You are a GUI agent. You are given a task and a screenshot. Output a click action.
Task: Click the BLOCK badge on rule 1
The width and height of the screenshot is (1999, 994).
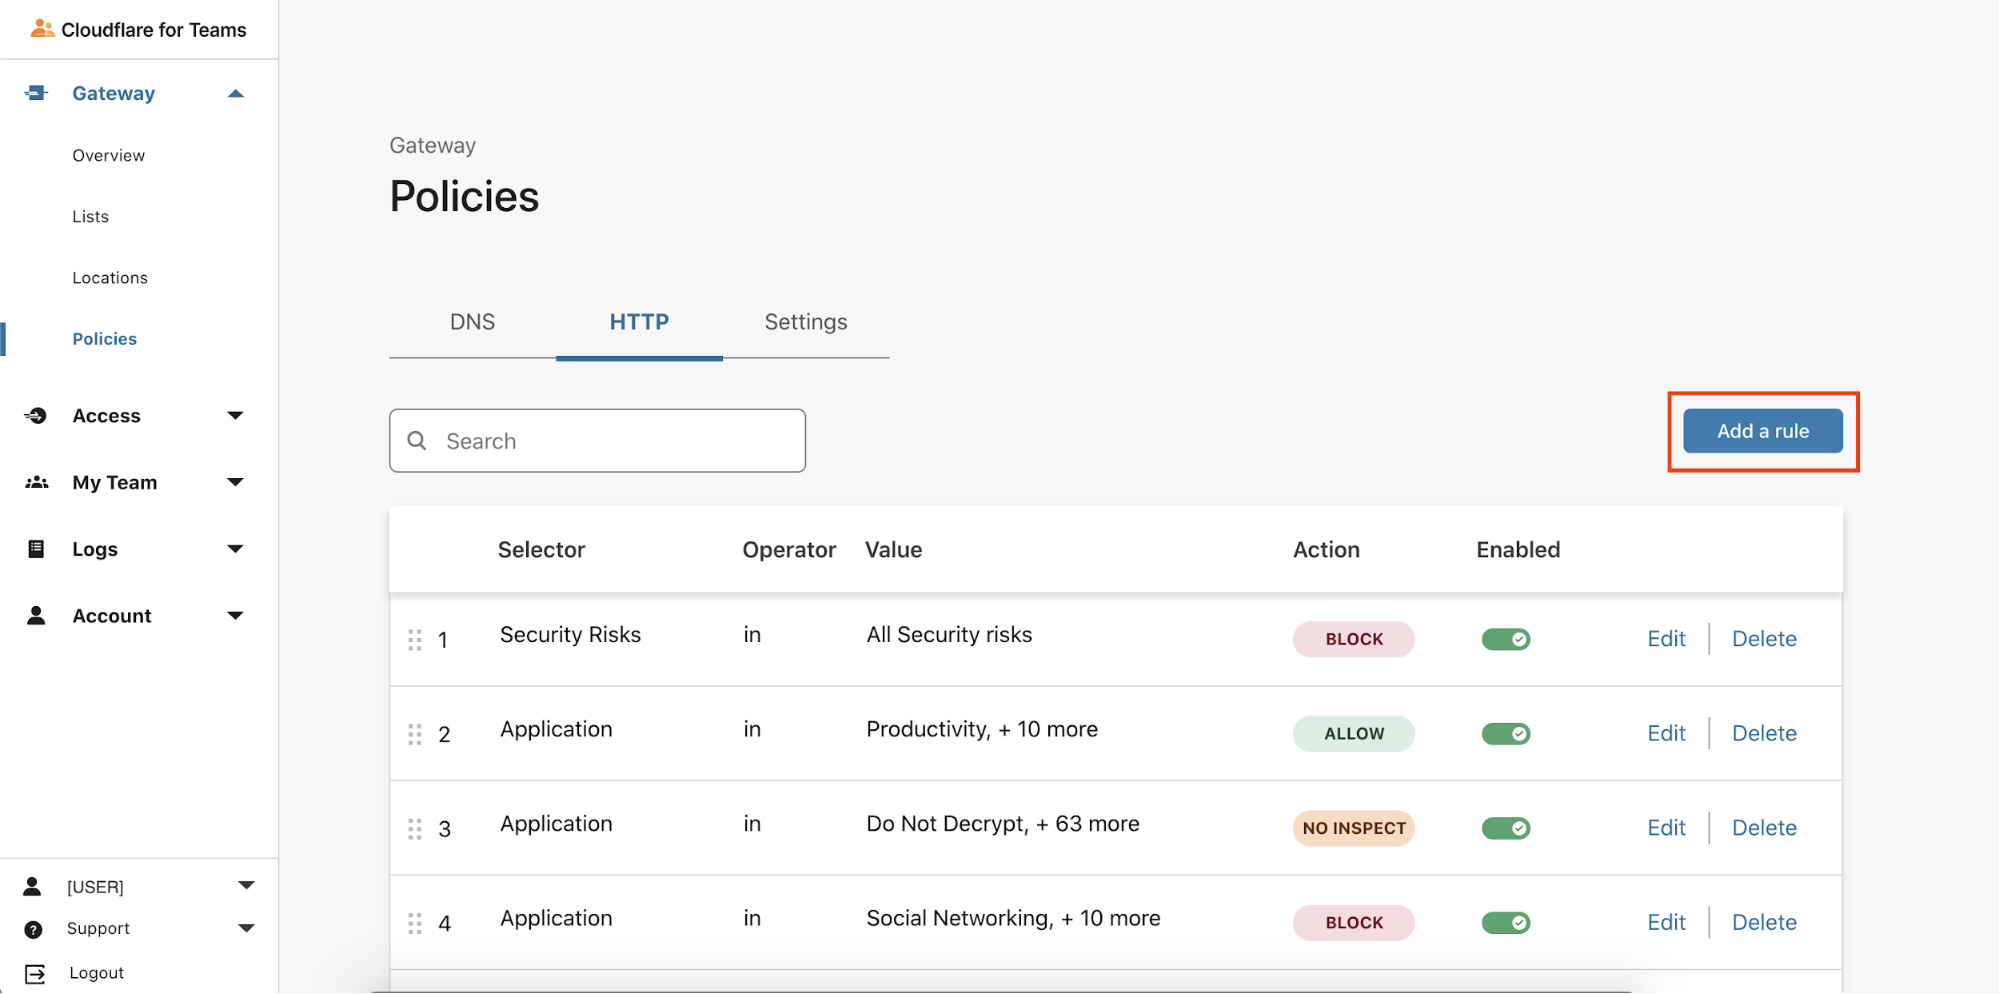tap(1354, 639)
